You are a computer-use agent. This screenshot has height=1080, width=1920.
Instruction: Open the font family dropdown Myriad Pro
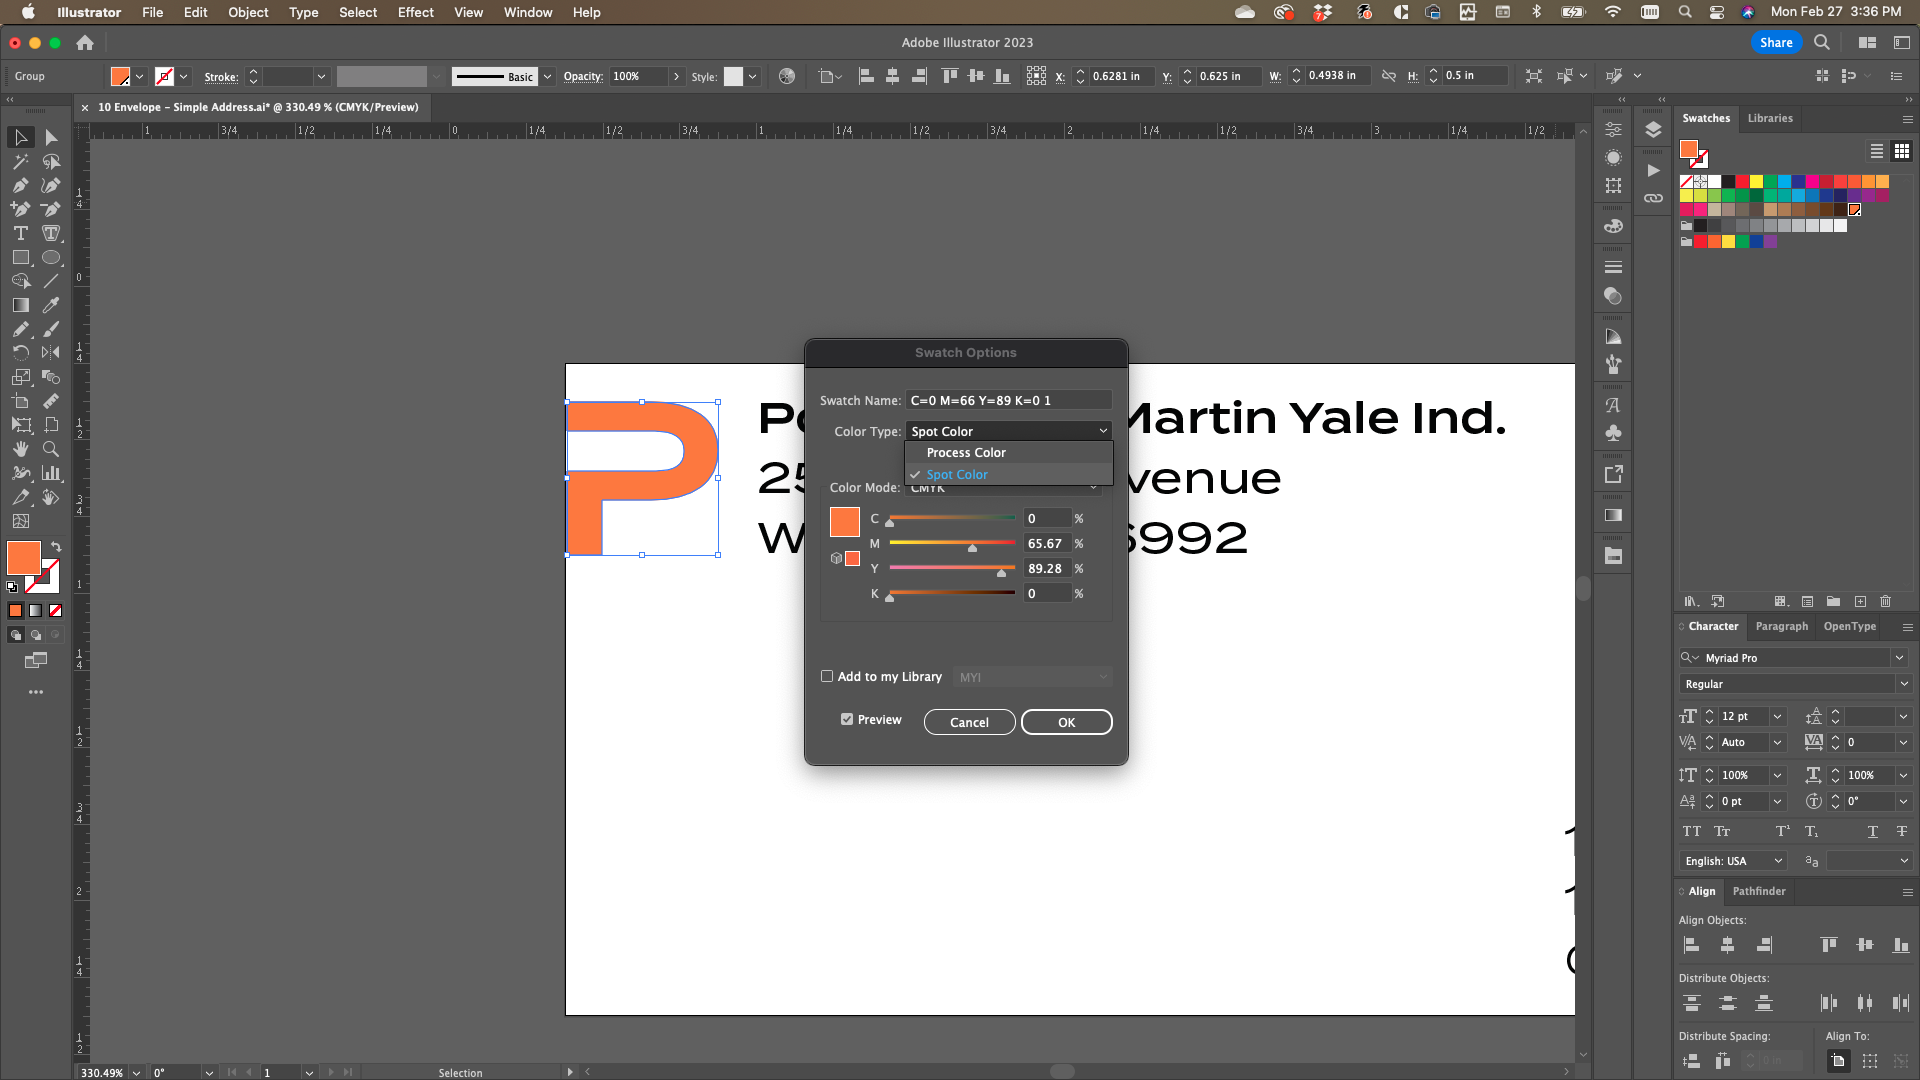(1898, 658)
